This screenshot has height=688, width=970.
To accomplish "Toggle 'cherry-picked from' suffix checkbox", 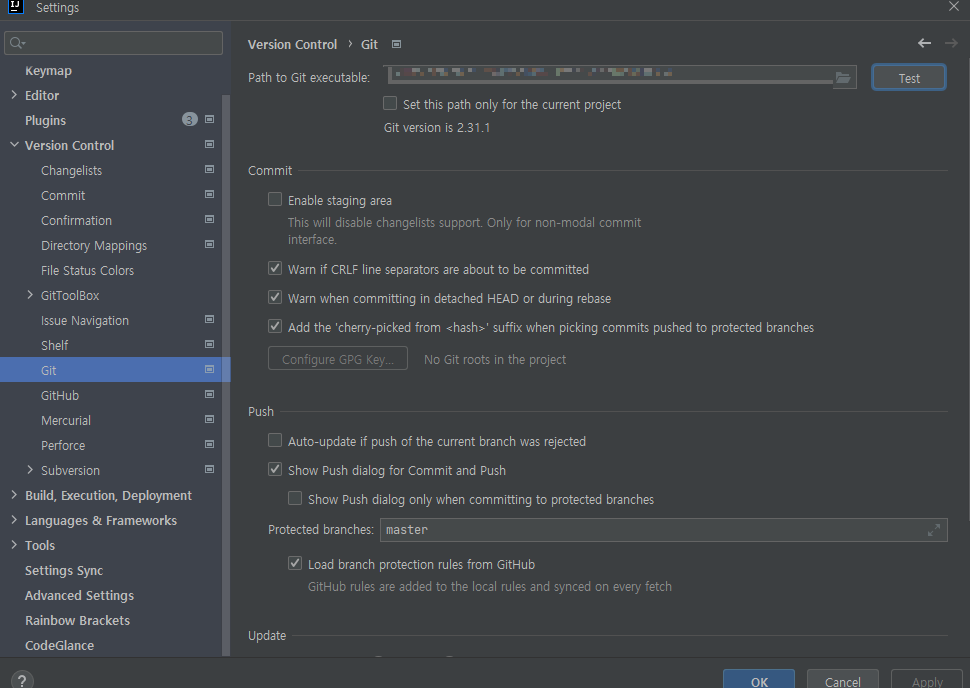I will coord(275,327).
